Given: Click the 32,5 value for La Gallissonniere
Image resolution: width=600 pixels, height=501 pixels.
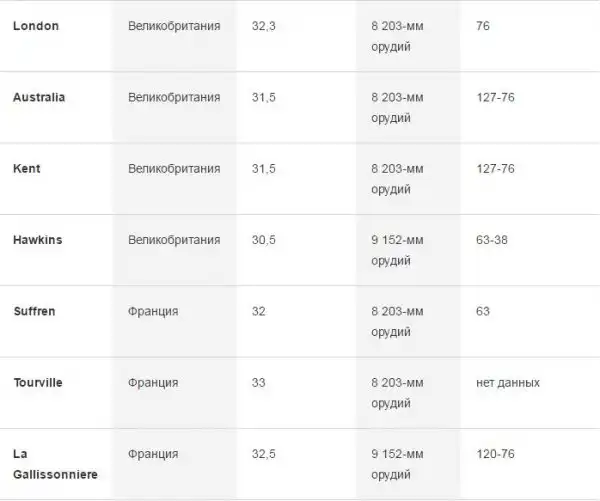Looking at the screenshot, I should (x=265, y=454).
